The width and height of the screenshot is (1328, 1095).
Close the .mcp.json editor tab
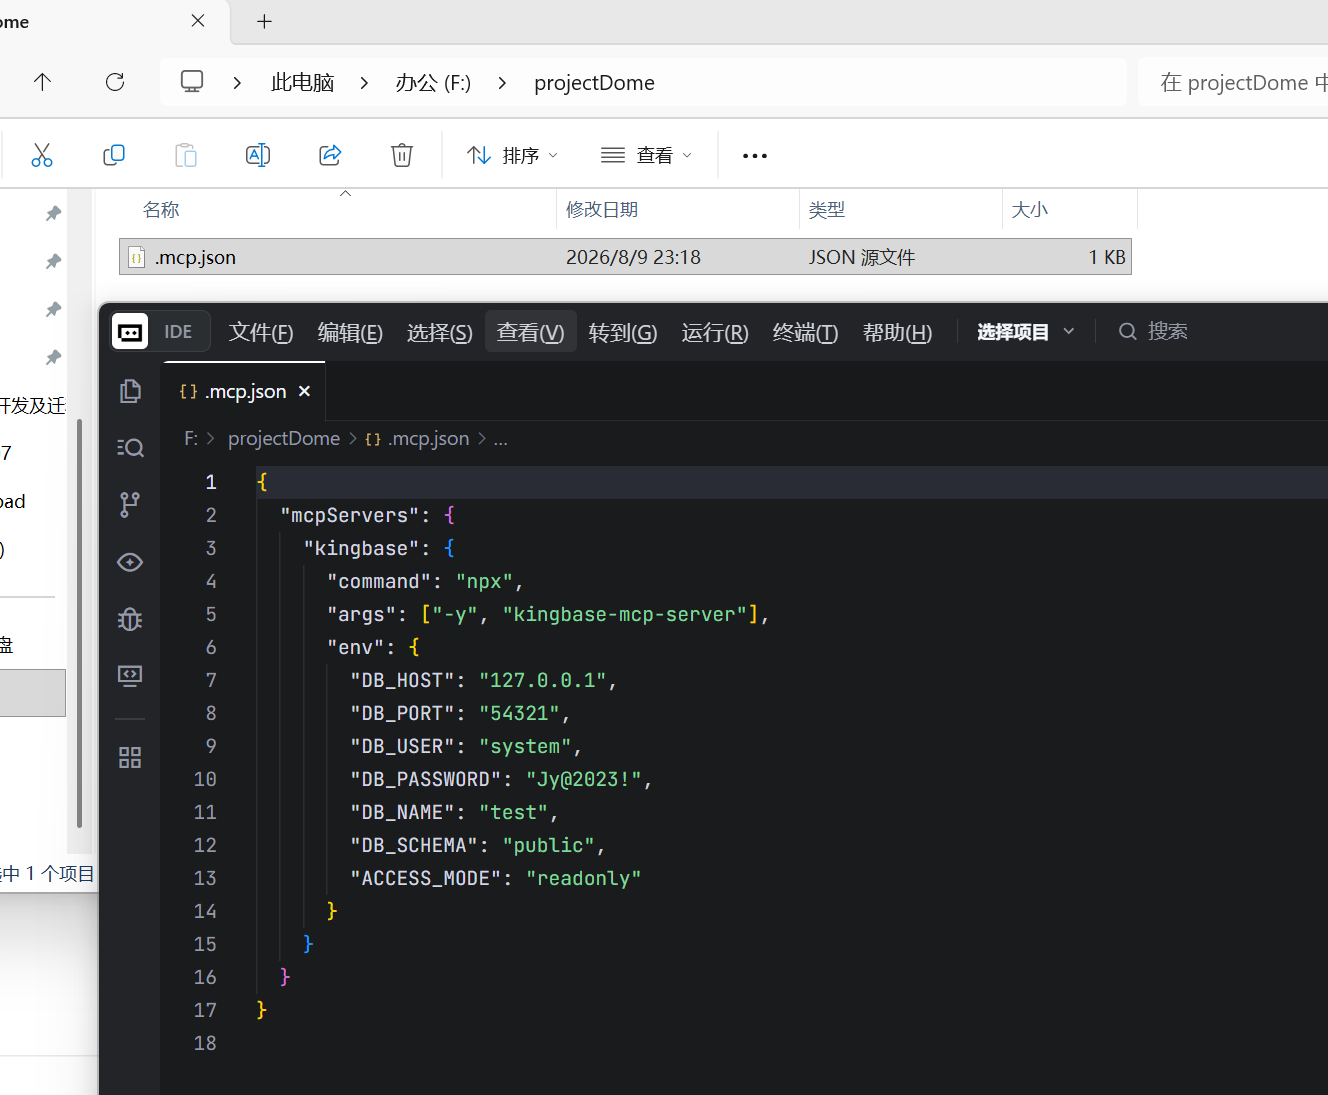point(304,391)
